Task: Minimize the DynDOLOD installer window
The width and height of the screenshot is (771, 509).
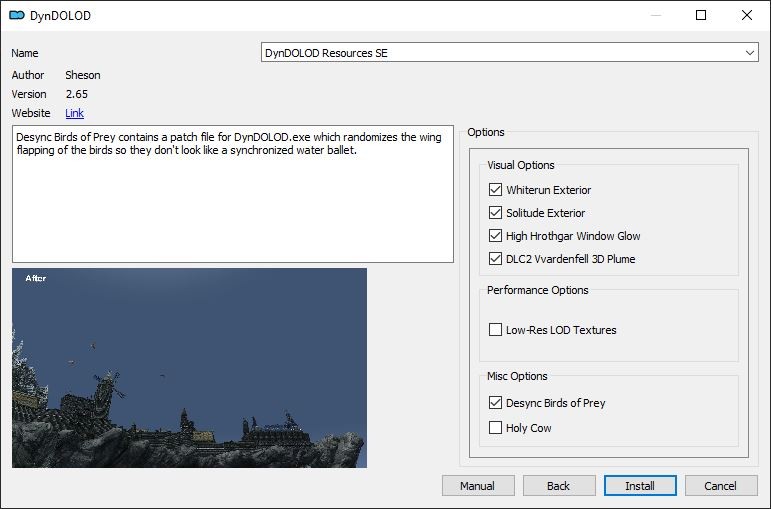Action: (x=656, y=15)
